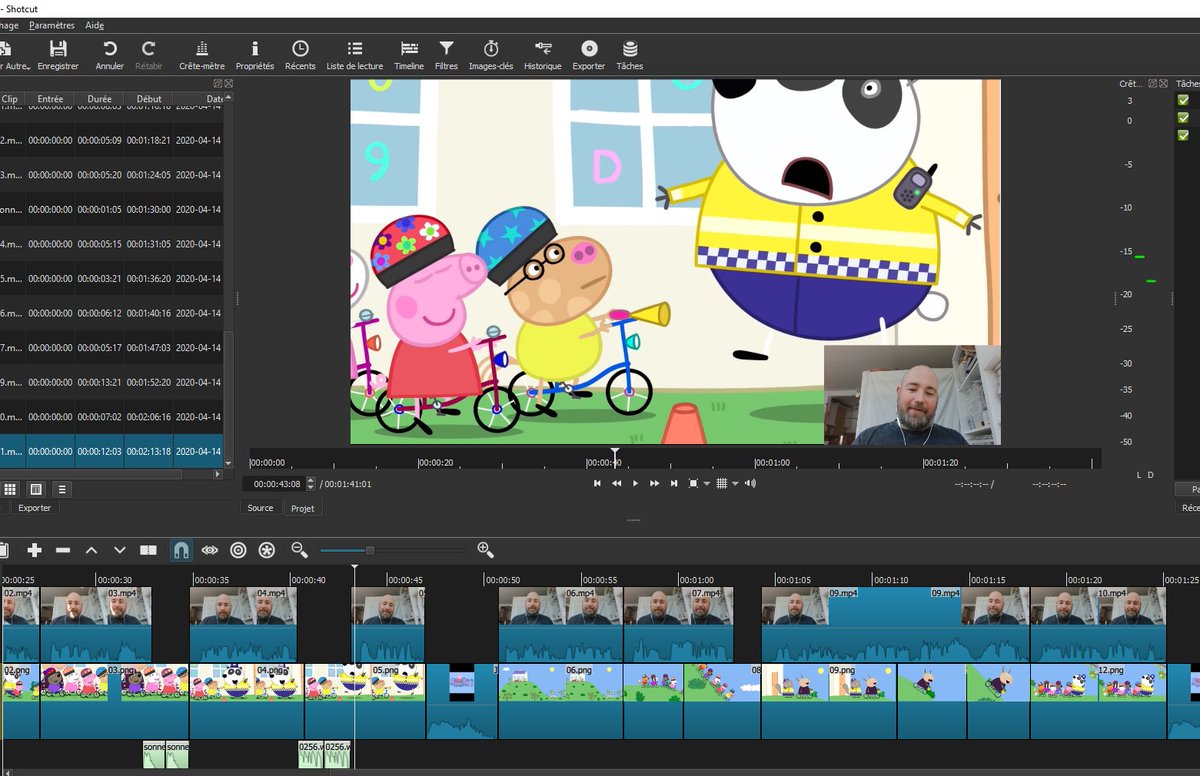1200x776 pixels.
Task: Split clip at the playhead icon
Action: coord(148,550)
